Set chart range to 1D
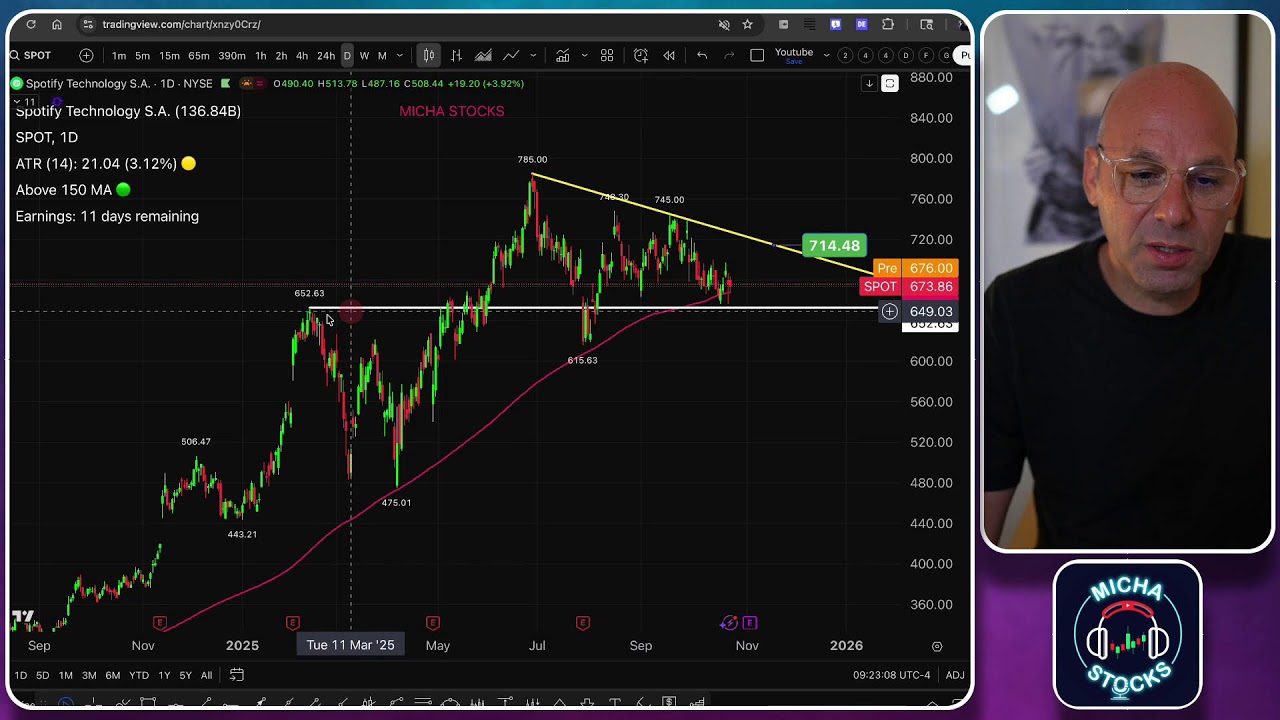The image size is (1280, 720). pyautogui.click(x=20, y=676)
